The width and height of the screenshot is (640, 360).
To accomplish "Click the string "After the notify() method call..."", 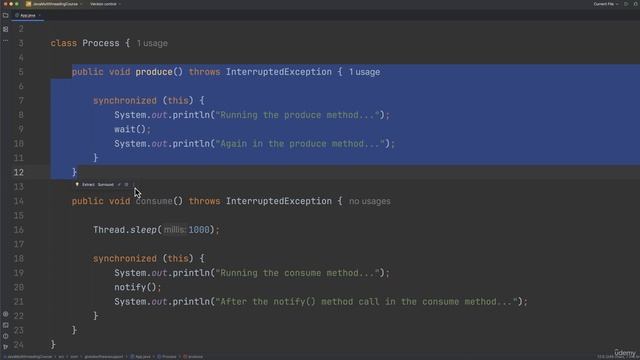I will 367,302.
